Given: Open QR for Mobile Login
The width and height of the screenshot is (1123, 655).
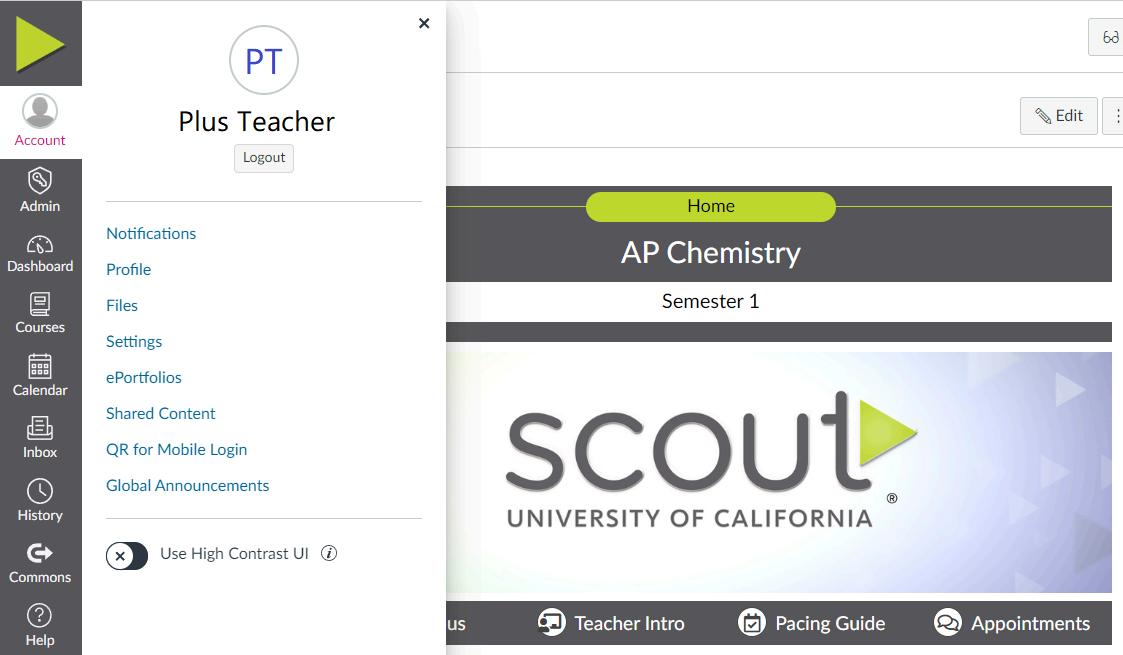Looking at the screenshot, I should (x=176, y=449).
